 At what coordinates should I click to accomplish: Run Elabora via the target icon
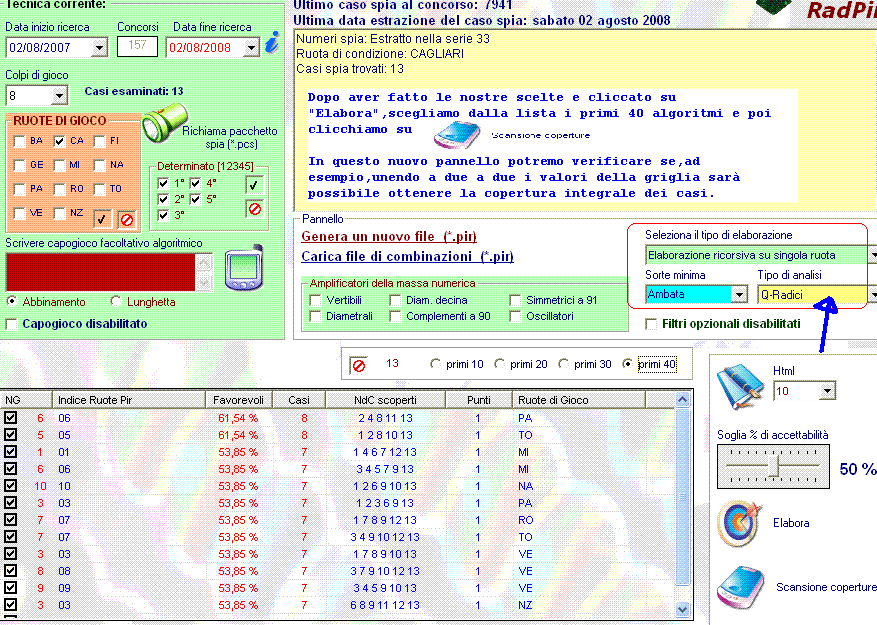point(738,523)
